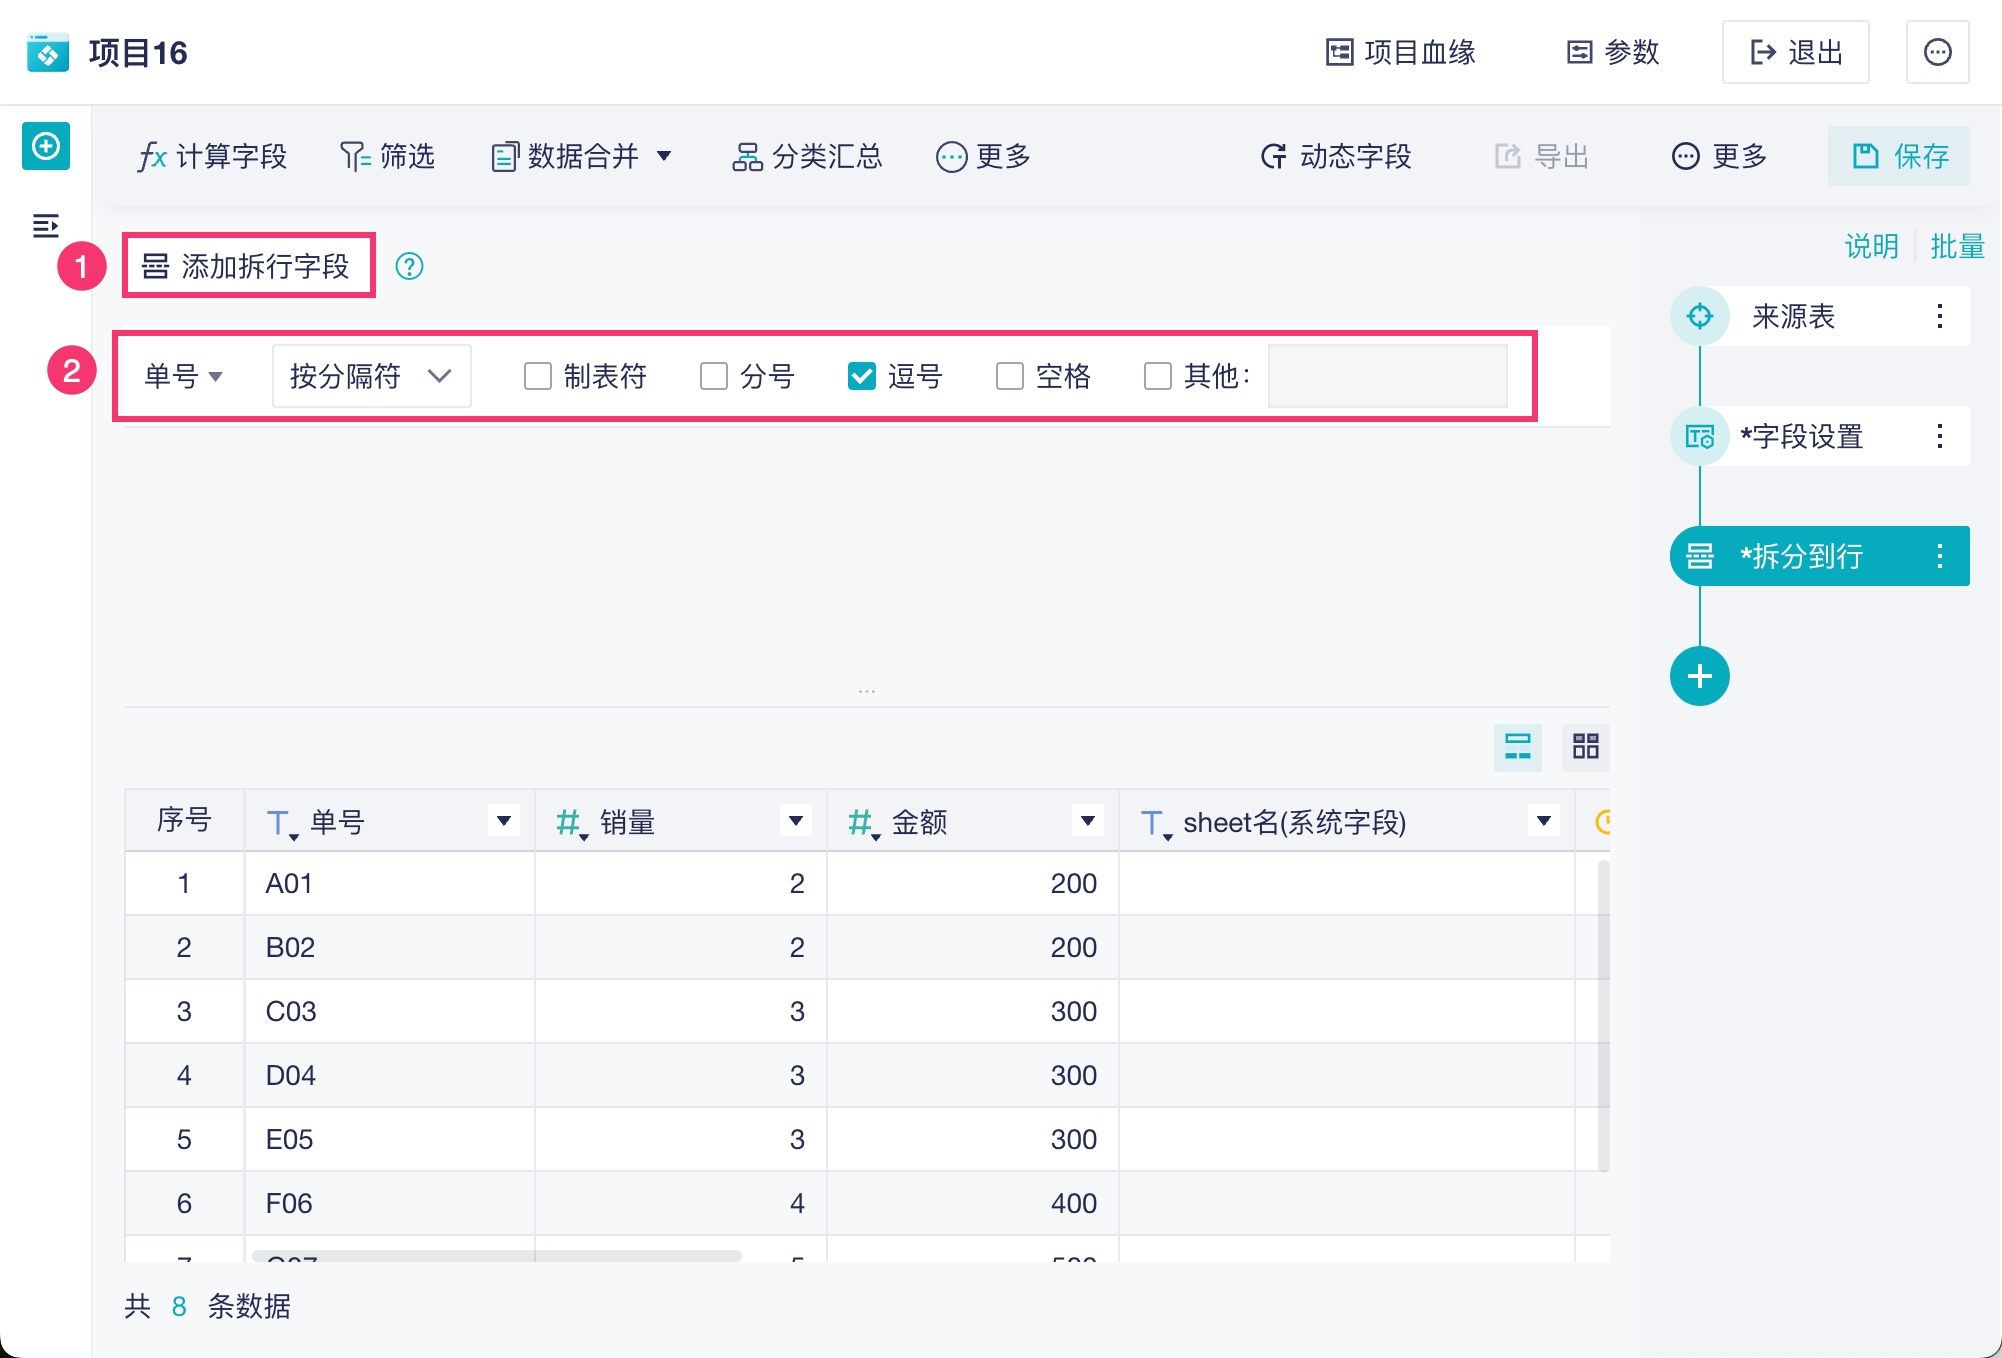2002x1358 pixels.
Task: Open the 计算字段 toolbar item
Action: (x=212, y=156)
